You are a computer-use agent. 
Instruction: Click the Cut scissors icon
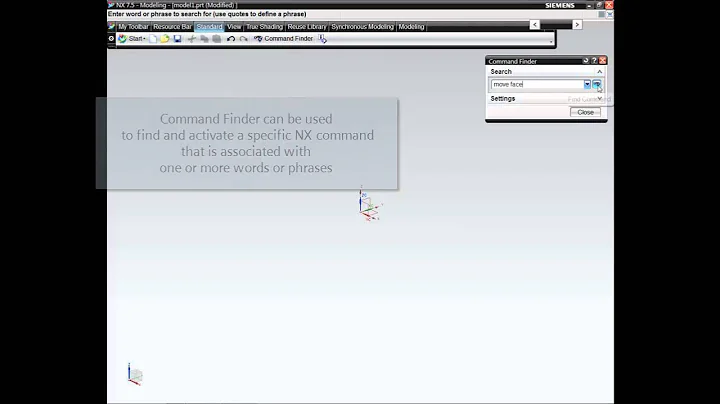coord(191,39)
